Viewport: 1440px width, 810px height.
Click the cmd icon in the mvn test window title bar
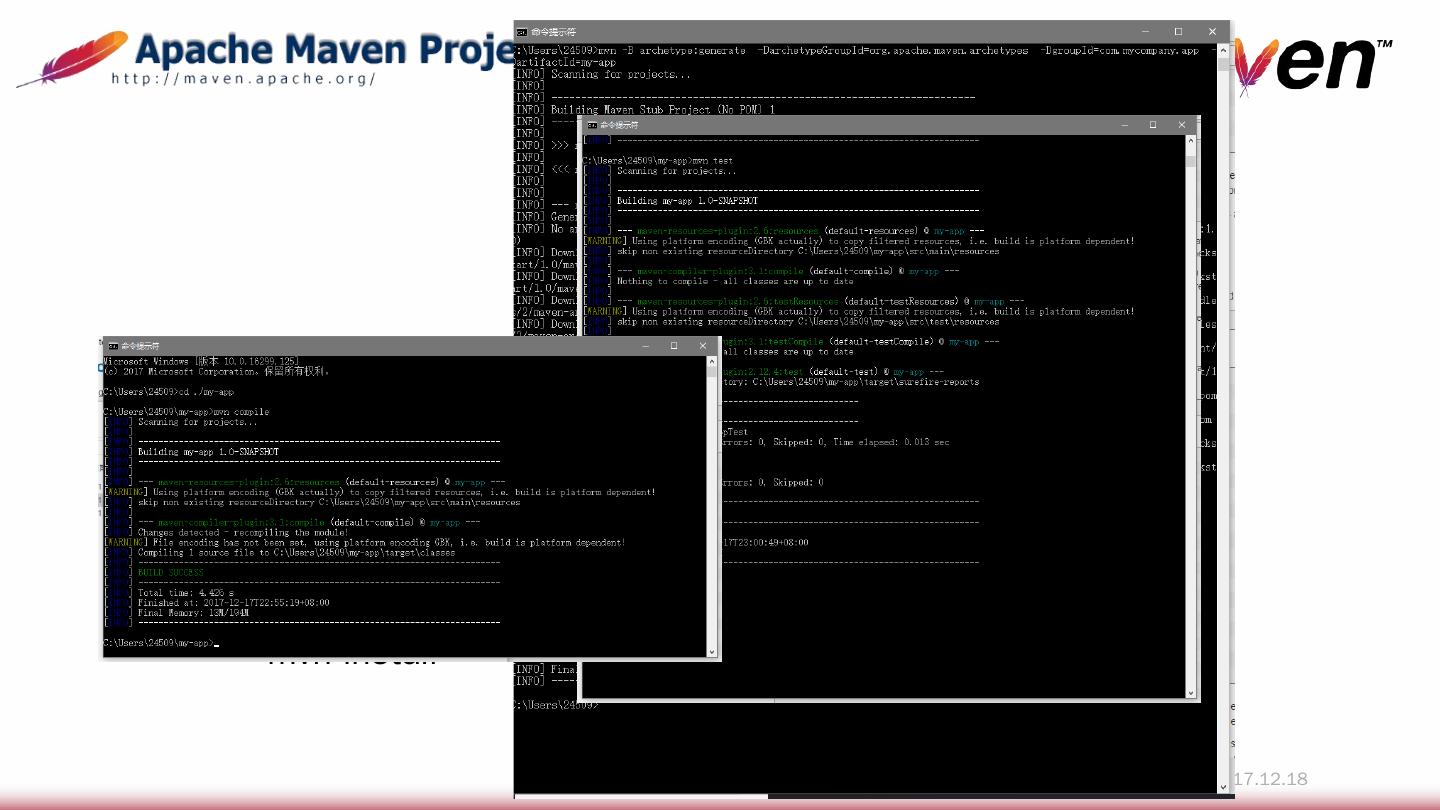coord(592,125)
